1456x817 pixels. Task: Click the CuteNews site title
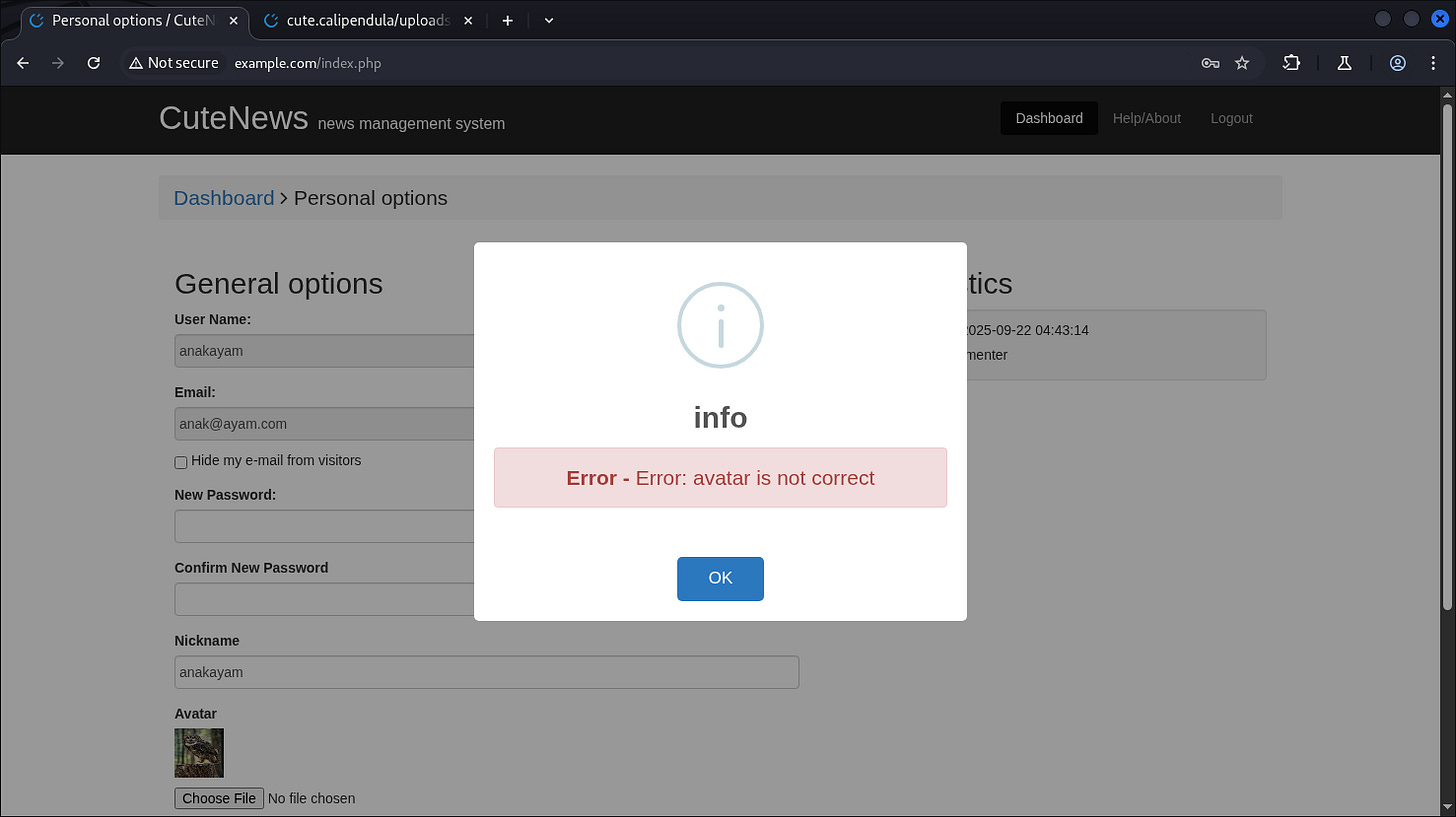click(233, 118)
